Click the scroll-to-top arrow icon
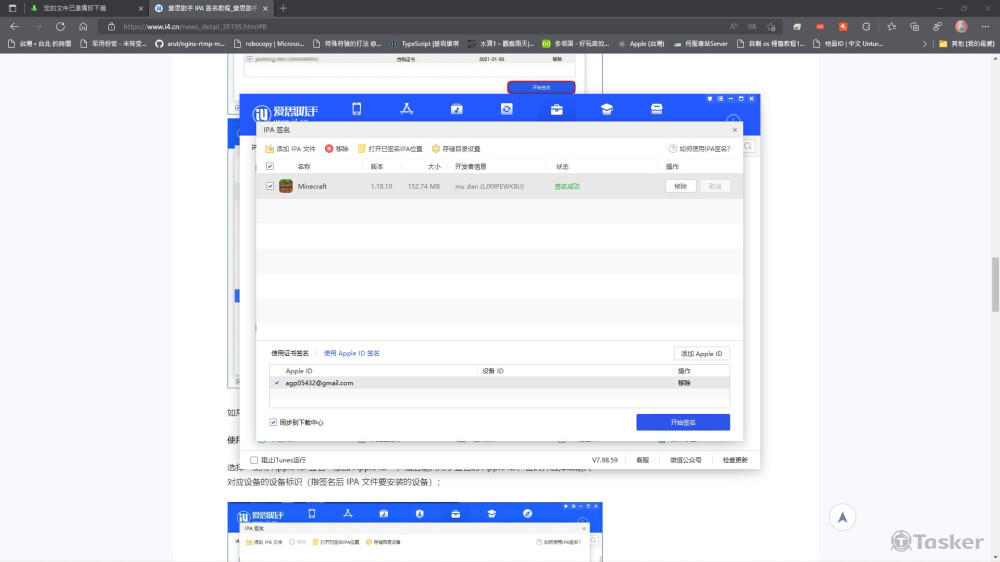Viewport: 1000px width, 562px height. point(843,517)
